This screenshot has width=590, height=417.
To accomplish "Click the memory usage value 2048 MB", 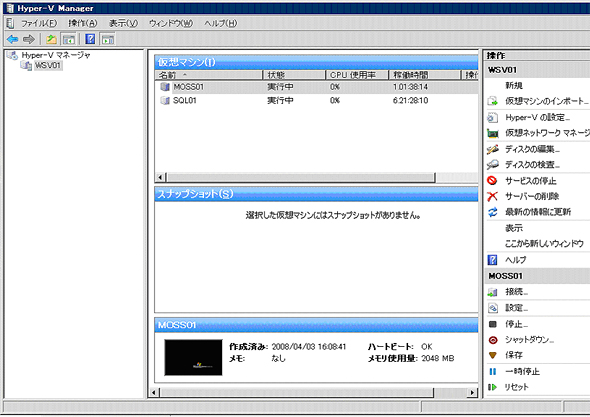I will pos(438,358).
